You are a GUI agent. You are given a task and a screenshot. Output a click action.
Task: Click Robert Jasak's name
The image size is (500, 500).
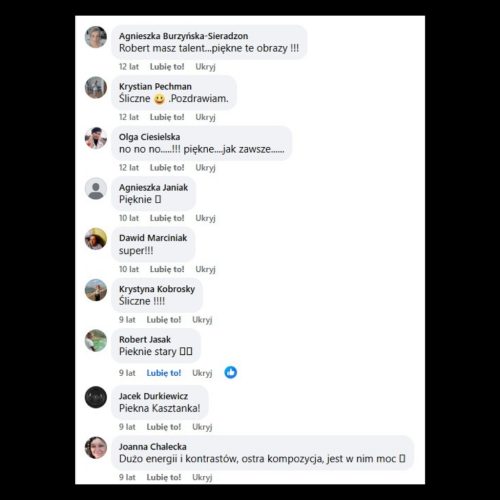145,339
